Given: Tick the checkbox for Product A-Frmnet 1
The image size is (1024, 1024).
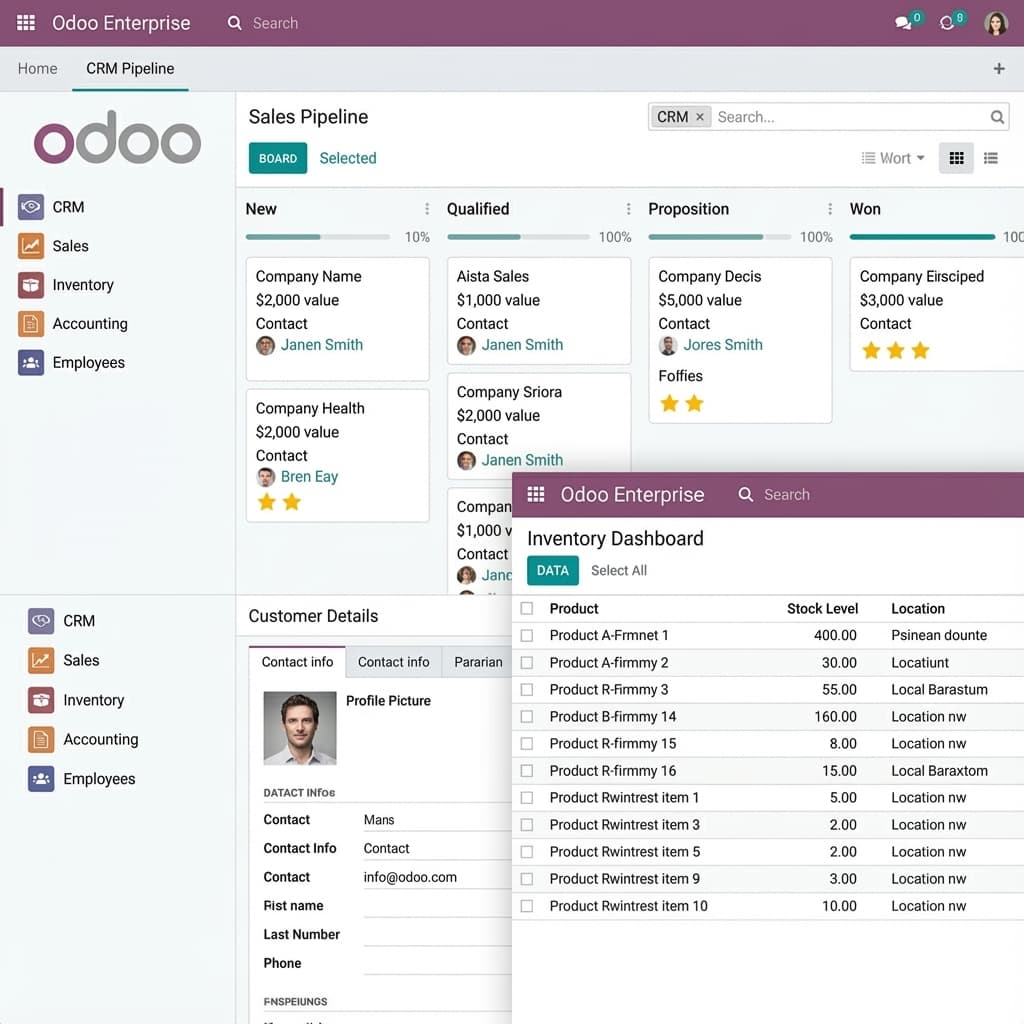Looking at the screenshot, I should (x=527, y=635).
